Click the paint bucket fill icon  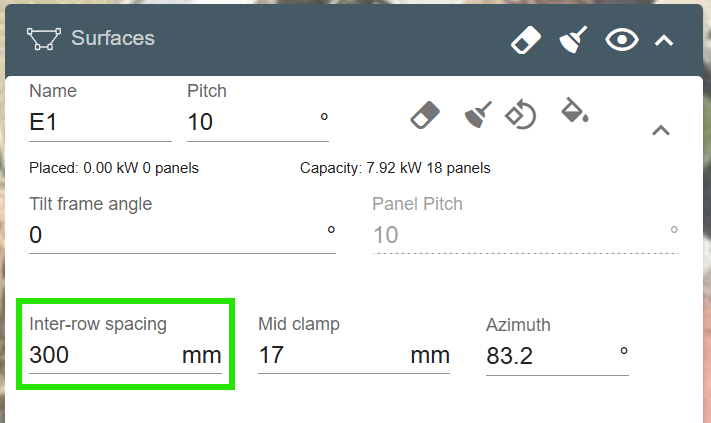574,110
